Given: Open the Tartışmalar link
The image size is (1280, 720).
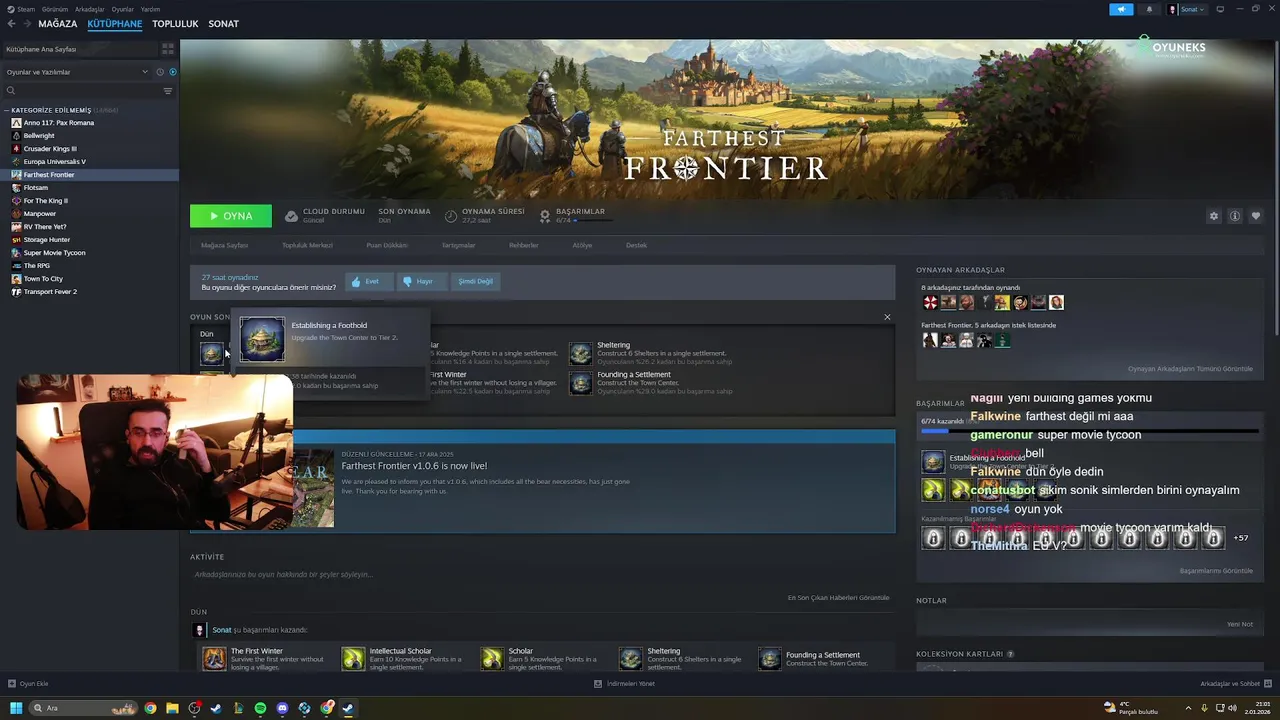Looking at the screenshot, I should point(458,245).
